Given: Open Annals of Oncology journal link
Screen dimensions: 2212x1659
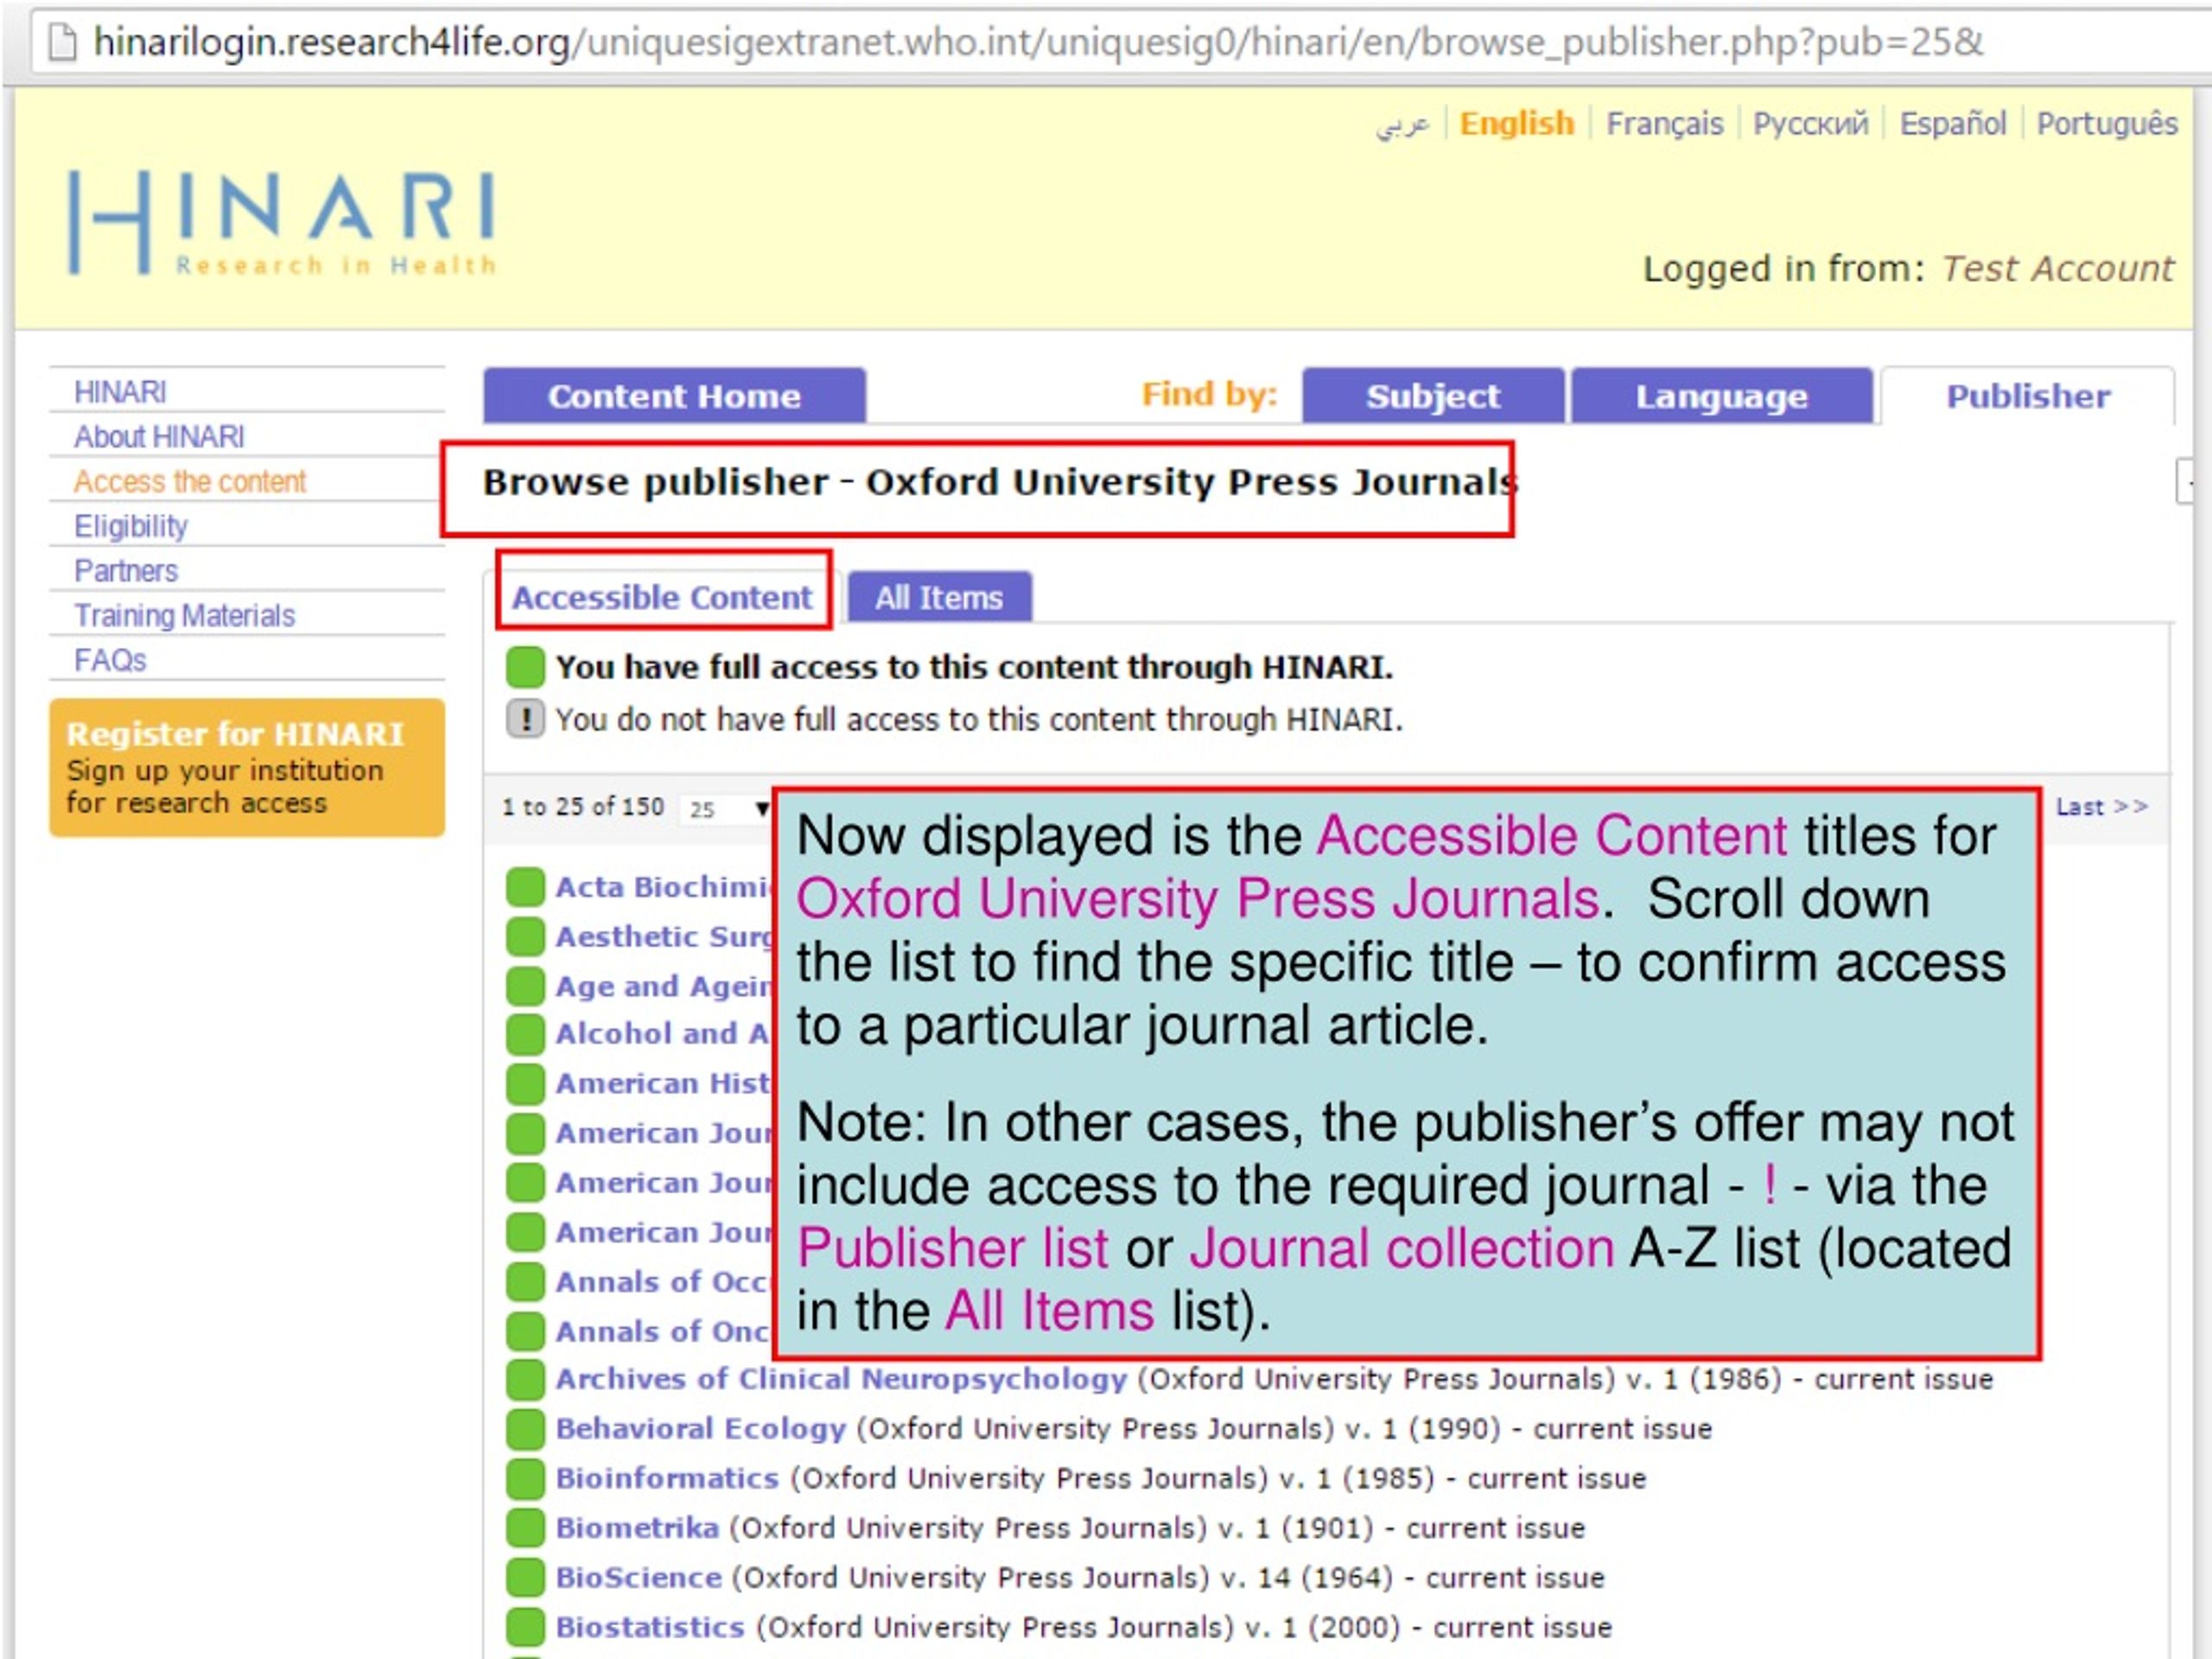Looking at the screenshot, I should click(x=662, y=1332).
